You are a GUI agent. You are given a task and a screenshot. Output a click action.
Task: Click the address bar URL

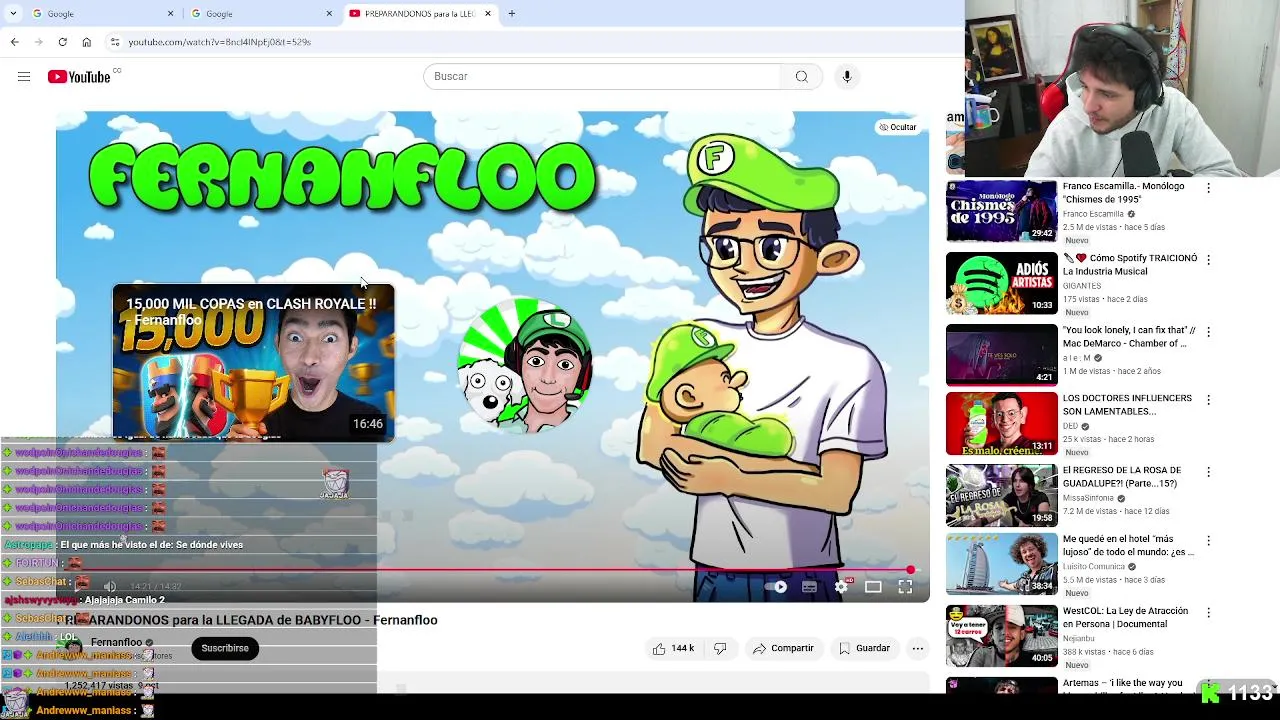[x=219, y=42]
